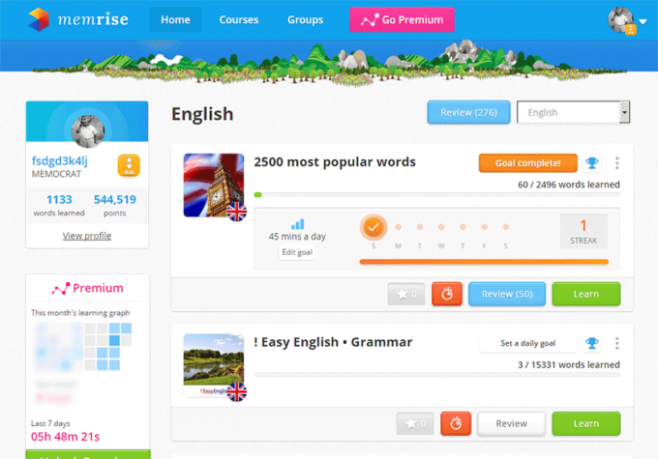Open the 2500 most popular words title
Image resolution: width=658 pixels, height=459 pixels.
tap(334, 162)
